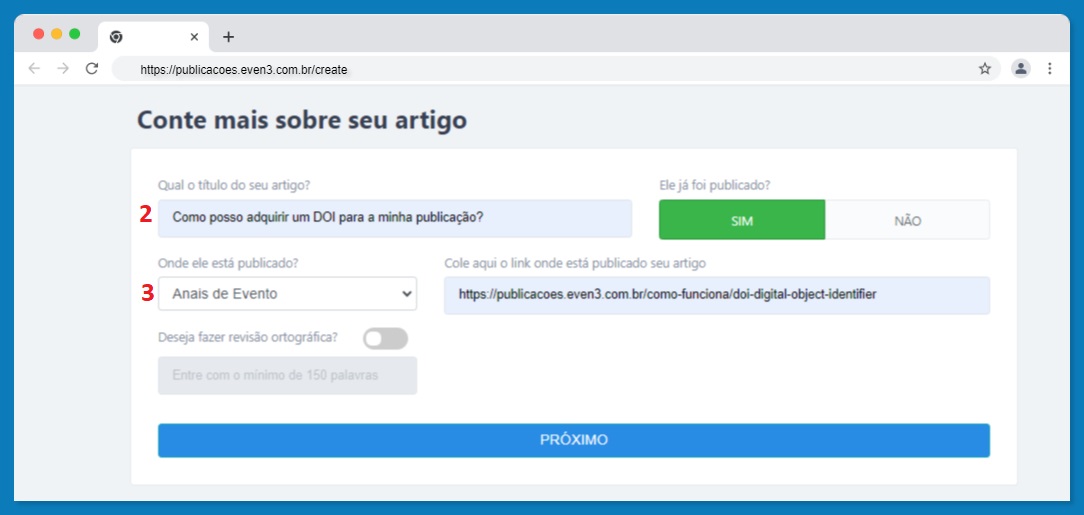Screen dimensions: 1084x515
Task: Toggle the revisão ortográfica switch
Action: coord(385,339)
